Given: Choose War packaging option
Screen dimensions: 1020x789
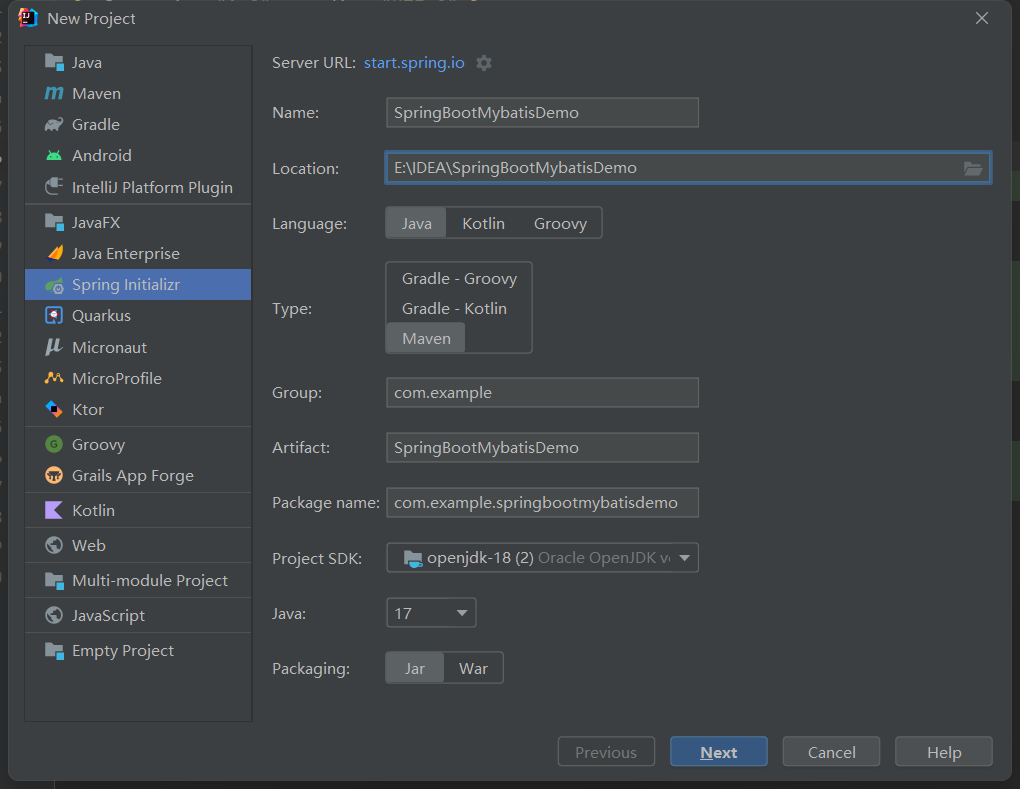Looking at the screenshot, I should 473,669.
